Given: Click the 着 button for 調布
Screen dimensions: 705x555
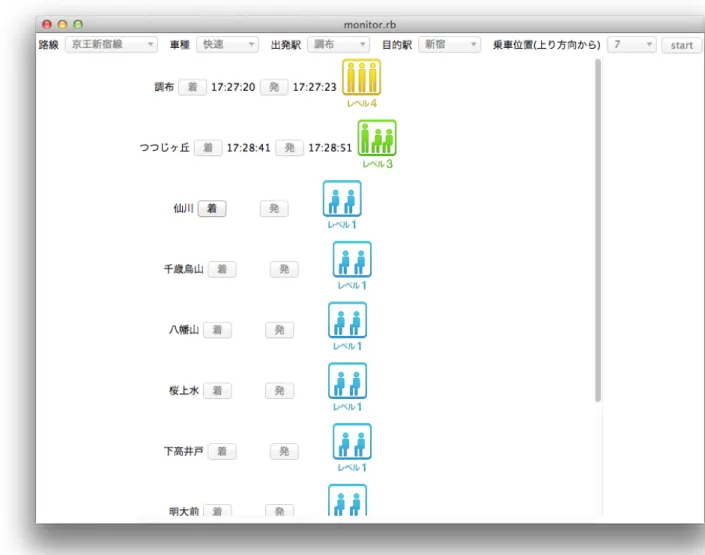Looking at the screenshot, I should tap(192, 87).
